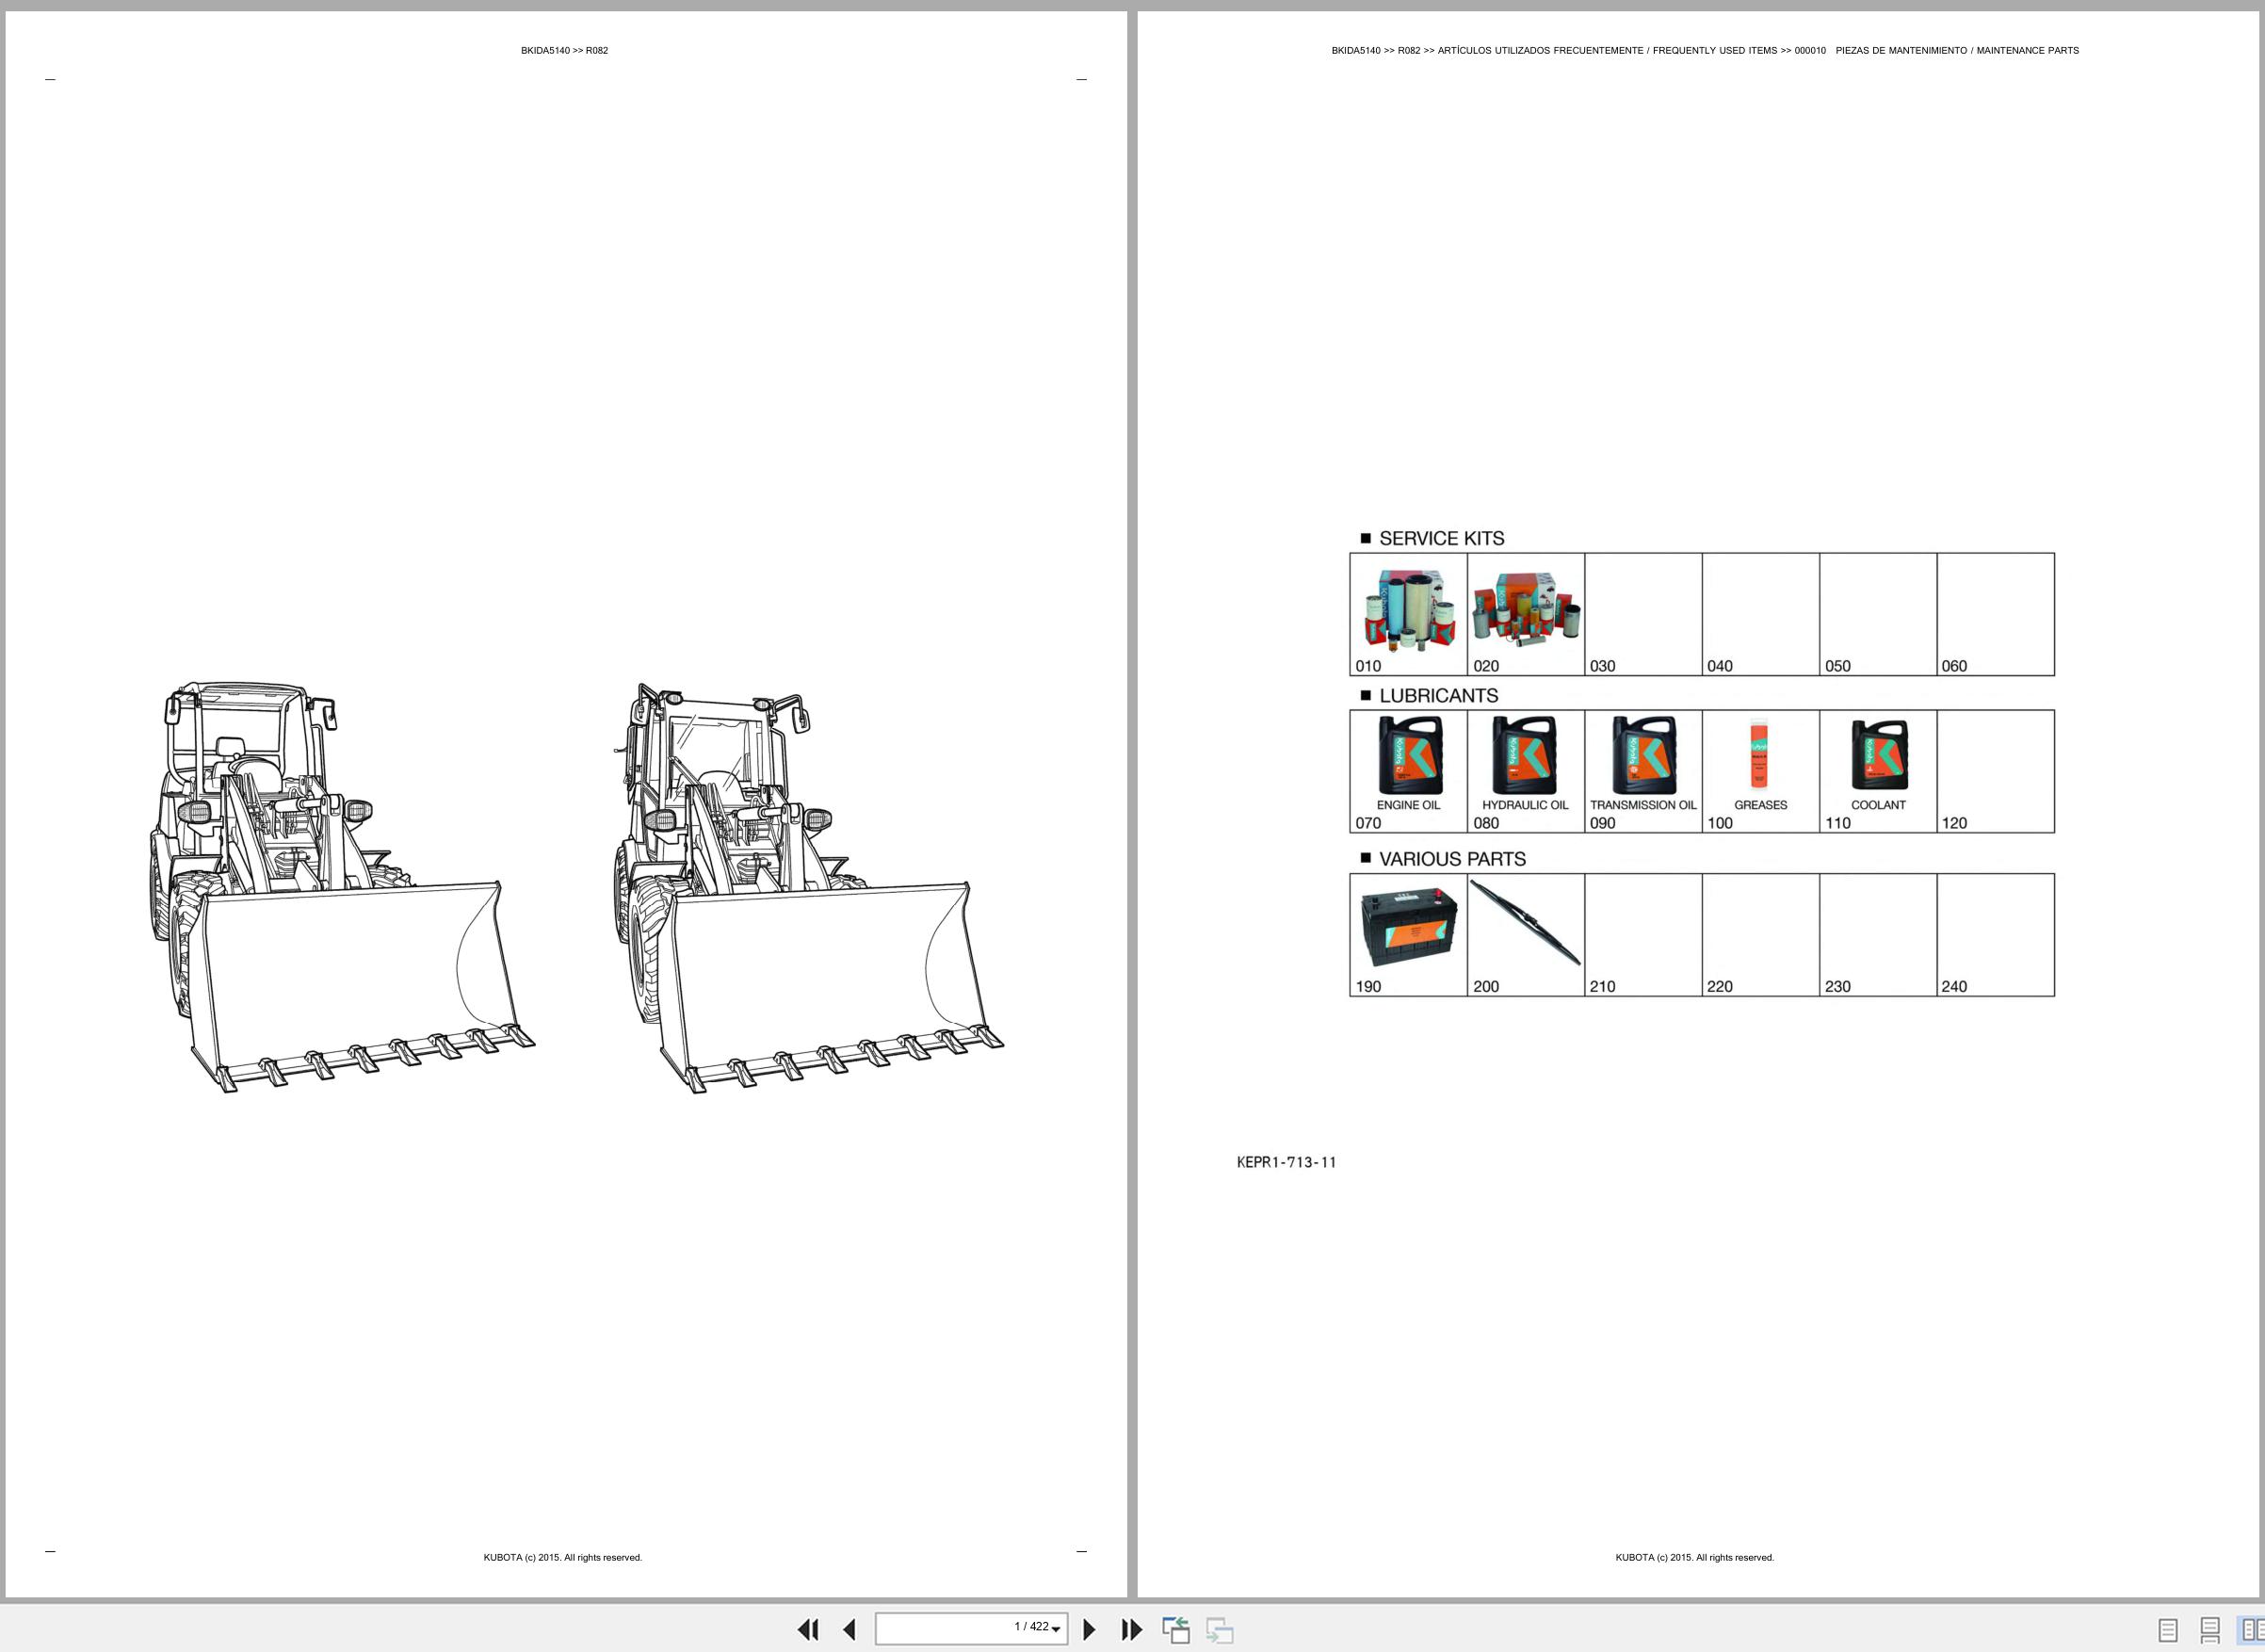Click the KEPR1-713-11 reference code
The height and width of the screenshot is (1652, 2265).
point(1286,1162)
